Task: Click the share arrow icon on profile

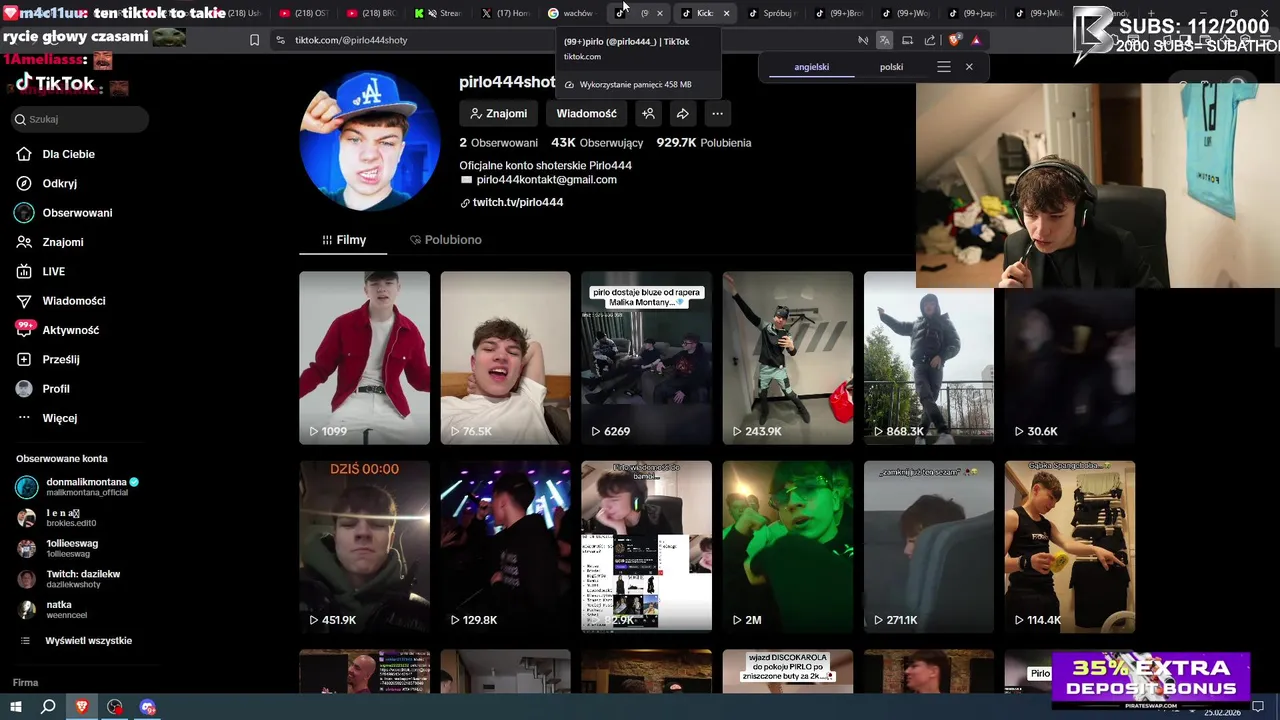Action: (x=682, y=114)
